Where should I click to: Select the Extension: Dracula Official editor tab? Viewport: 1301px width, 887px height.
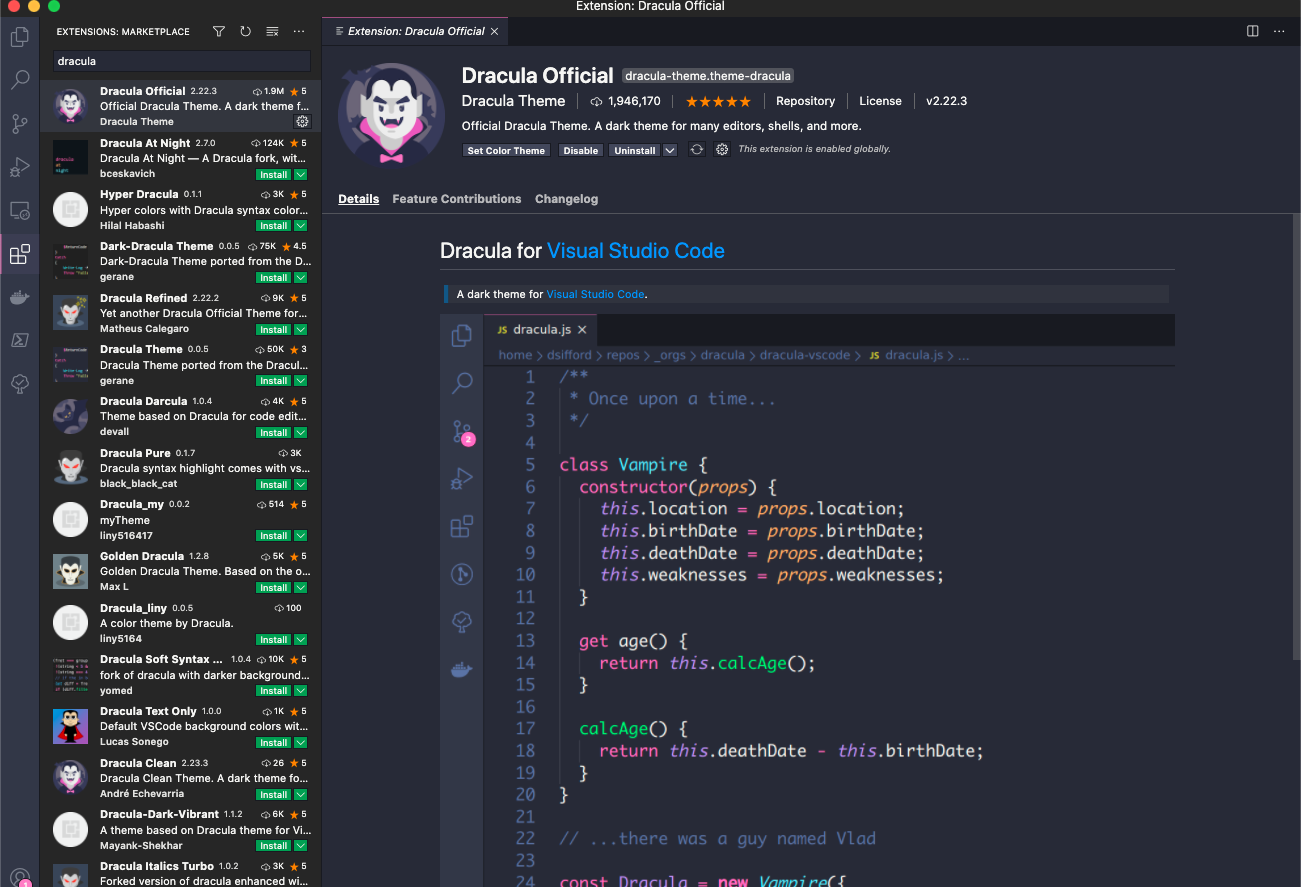(x=416, y=31)
